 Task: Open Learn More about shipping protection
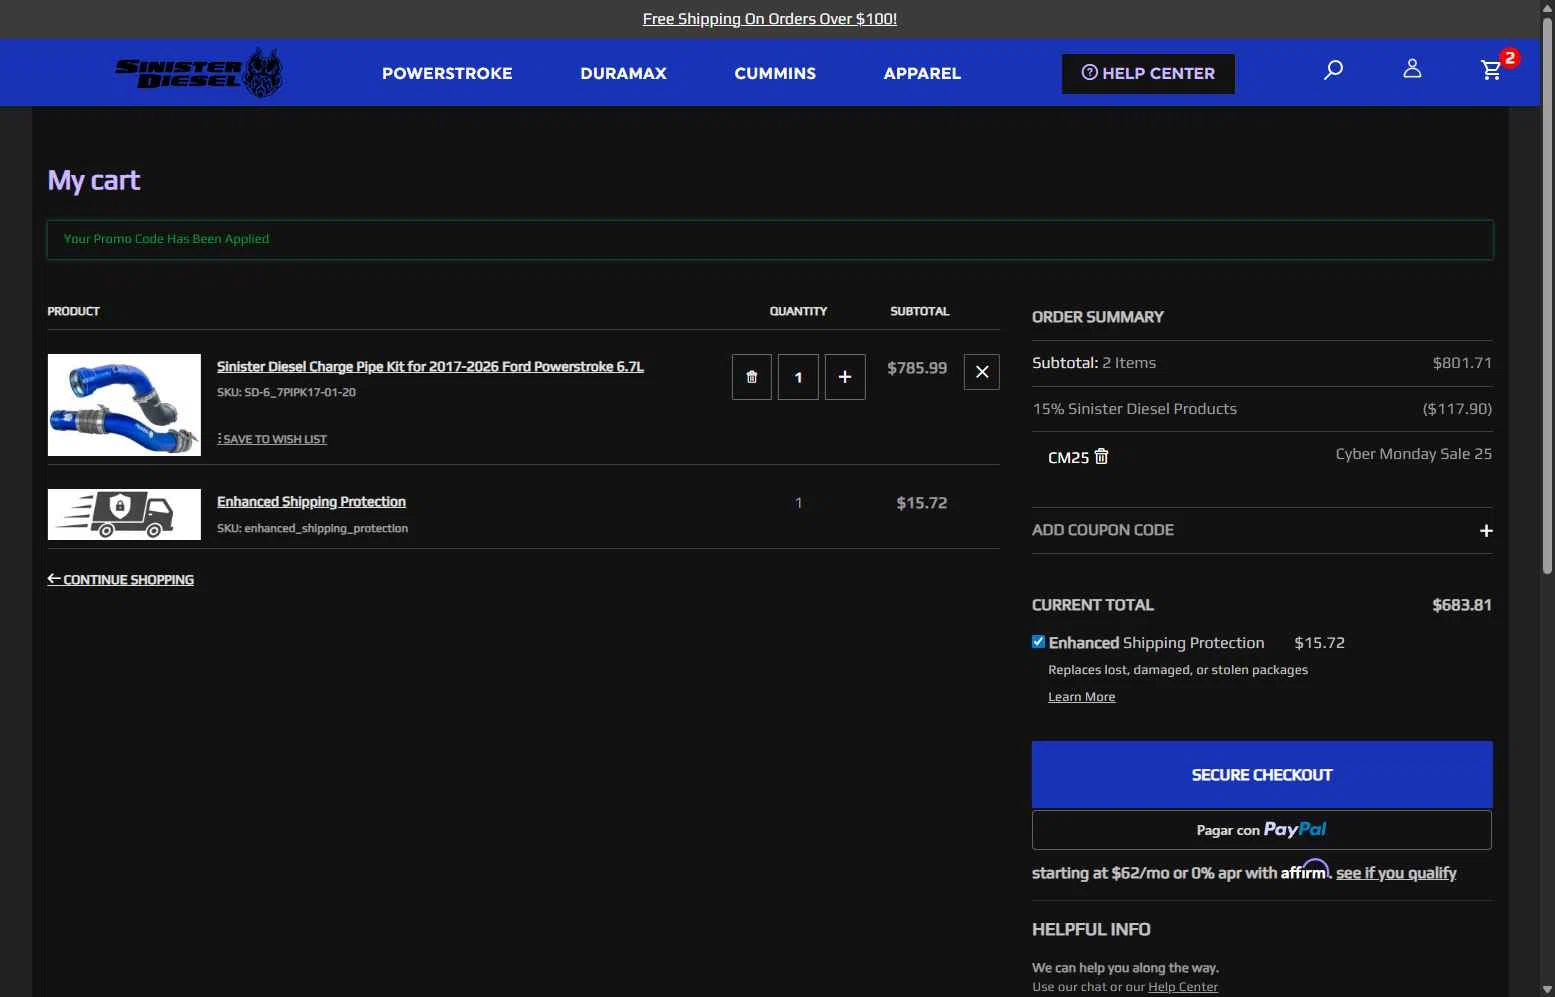pos(1081,697)
